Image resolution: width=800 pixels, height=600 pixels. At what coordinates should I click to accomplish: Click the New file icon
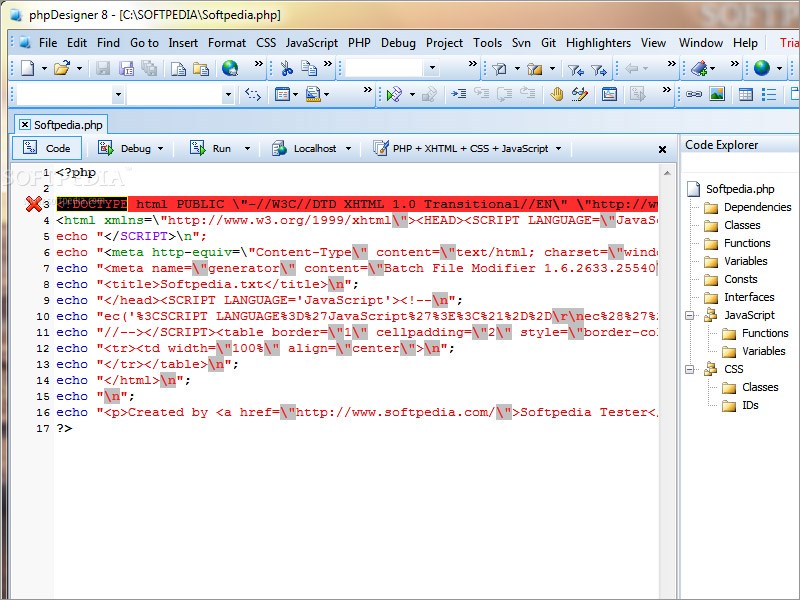tap(26, 68)
